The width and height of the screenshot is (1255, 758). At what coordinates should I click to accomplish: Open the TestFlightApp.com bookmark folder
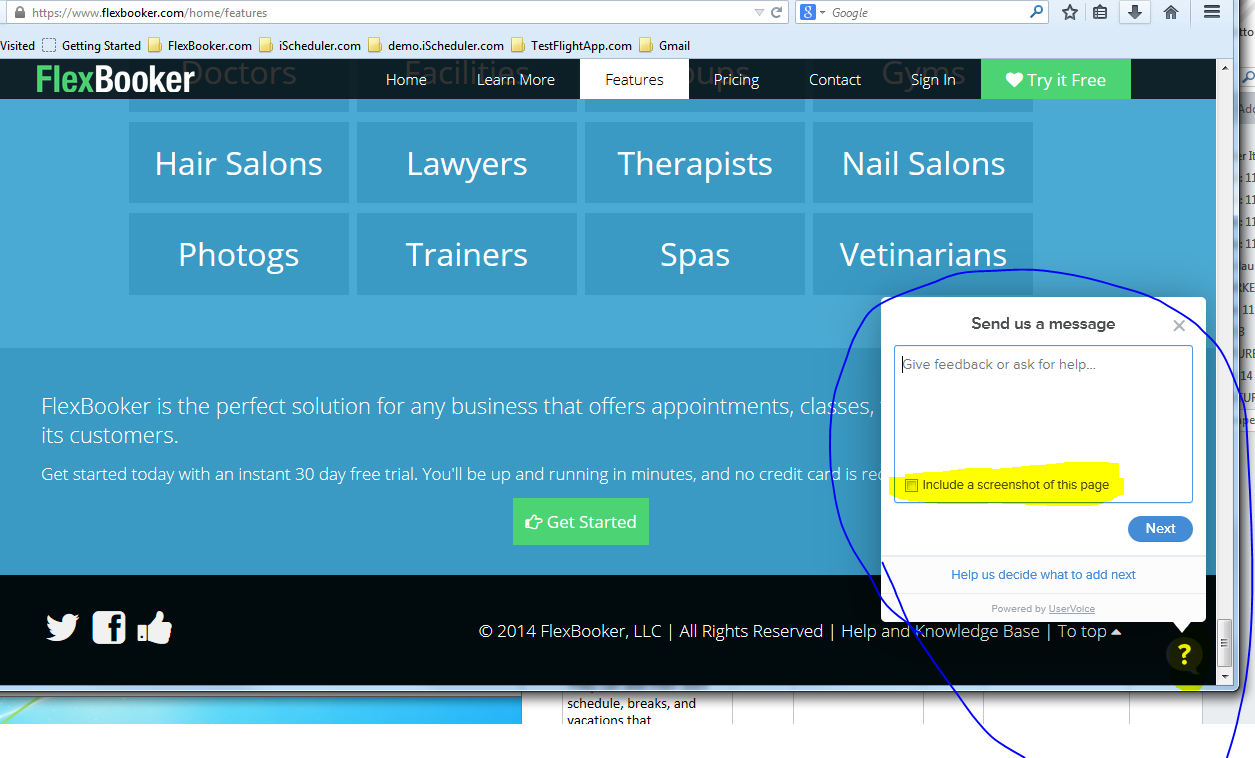[572, 45]
